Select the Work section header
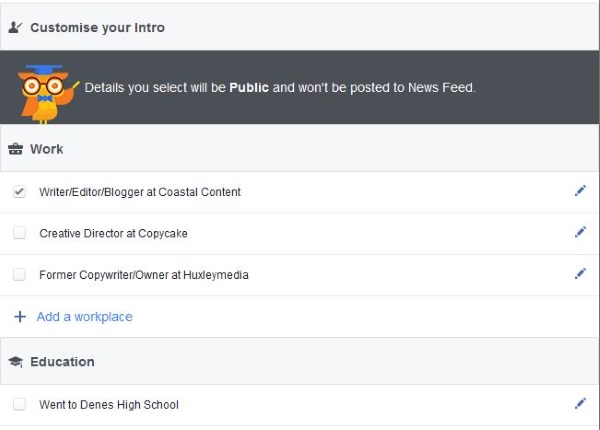Image resolution: width=600 pixels, height=430 pixels. (x=47, y=149)
